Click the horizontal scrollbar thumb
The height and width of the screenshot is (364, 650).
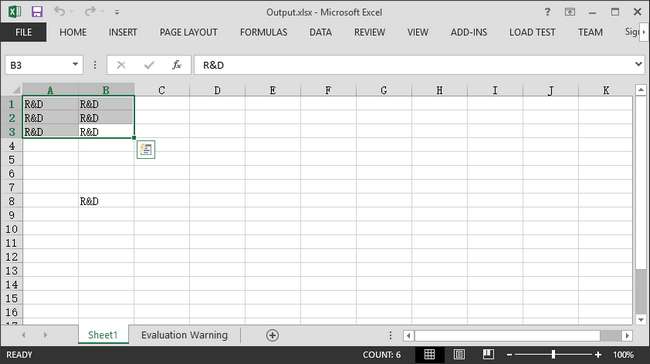click(507, 335)
